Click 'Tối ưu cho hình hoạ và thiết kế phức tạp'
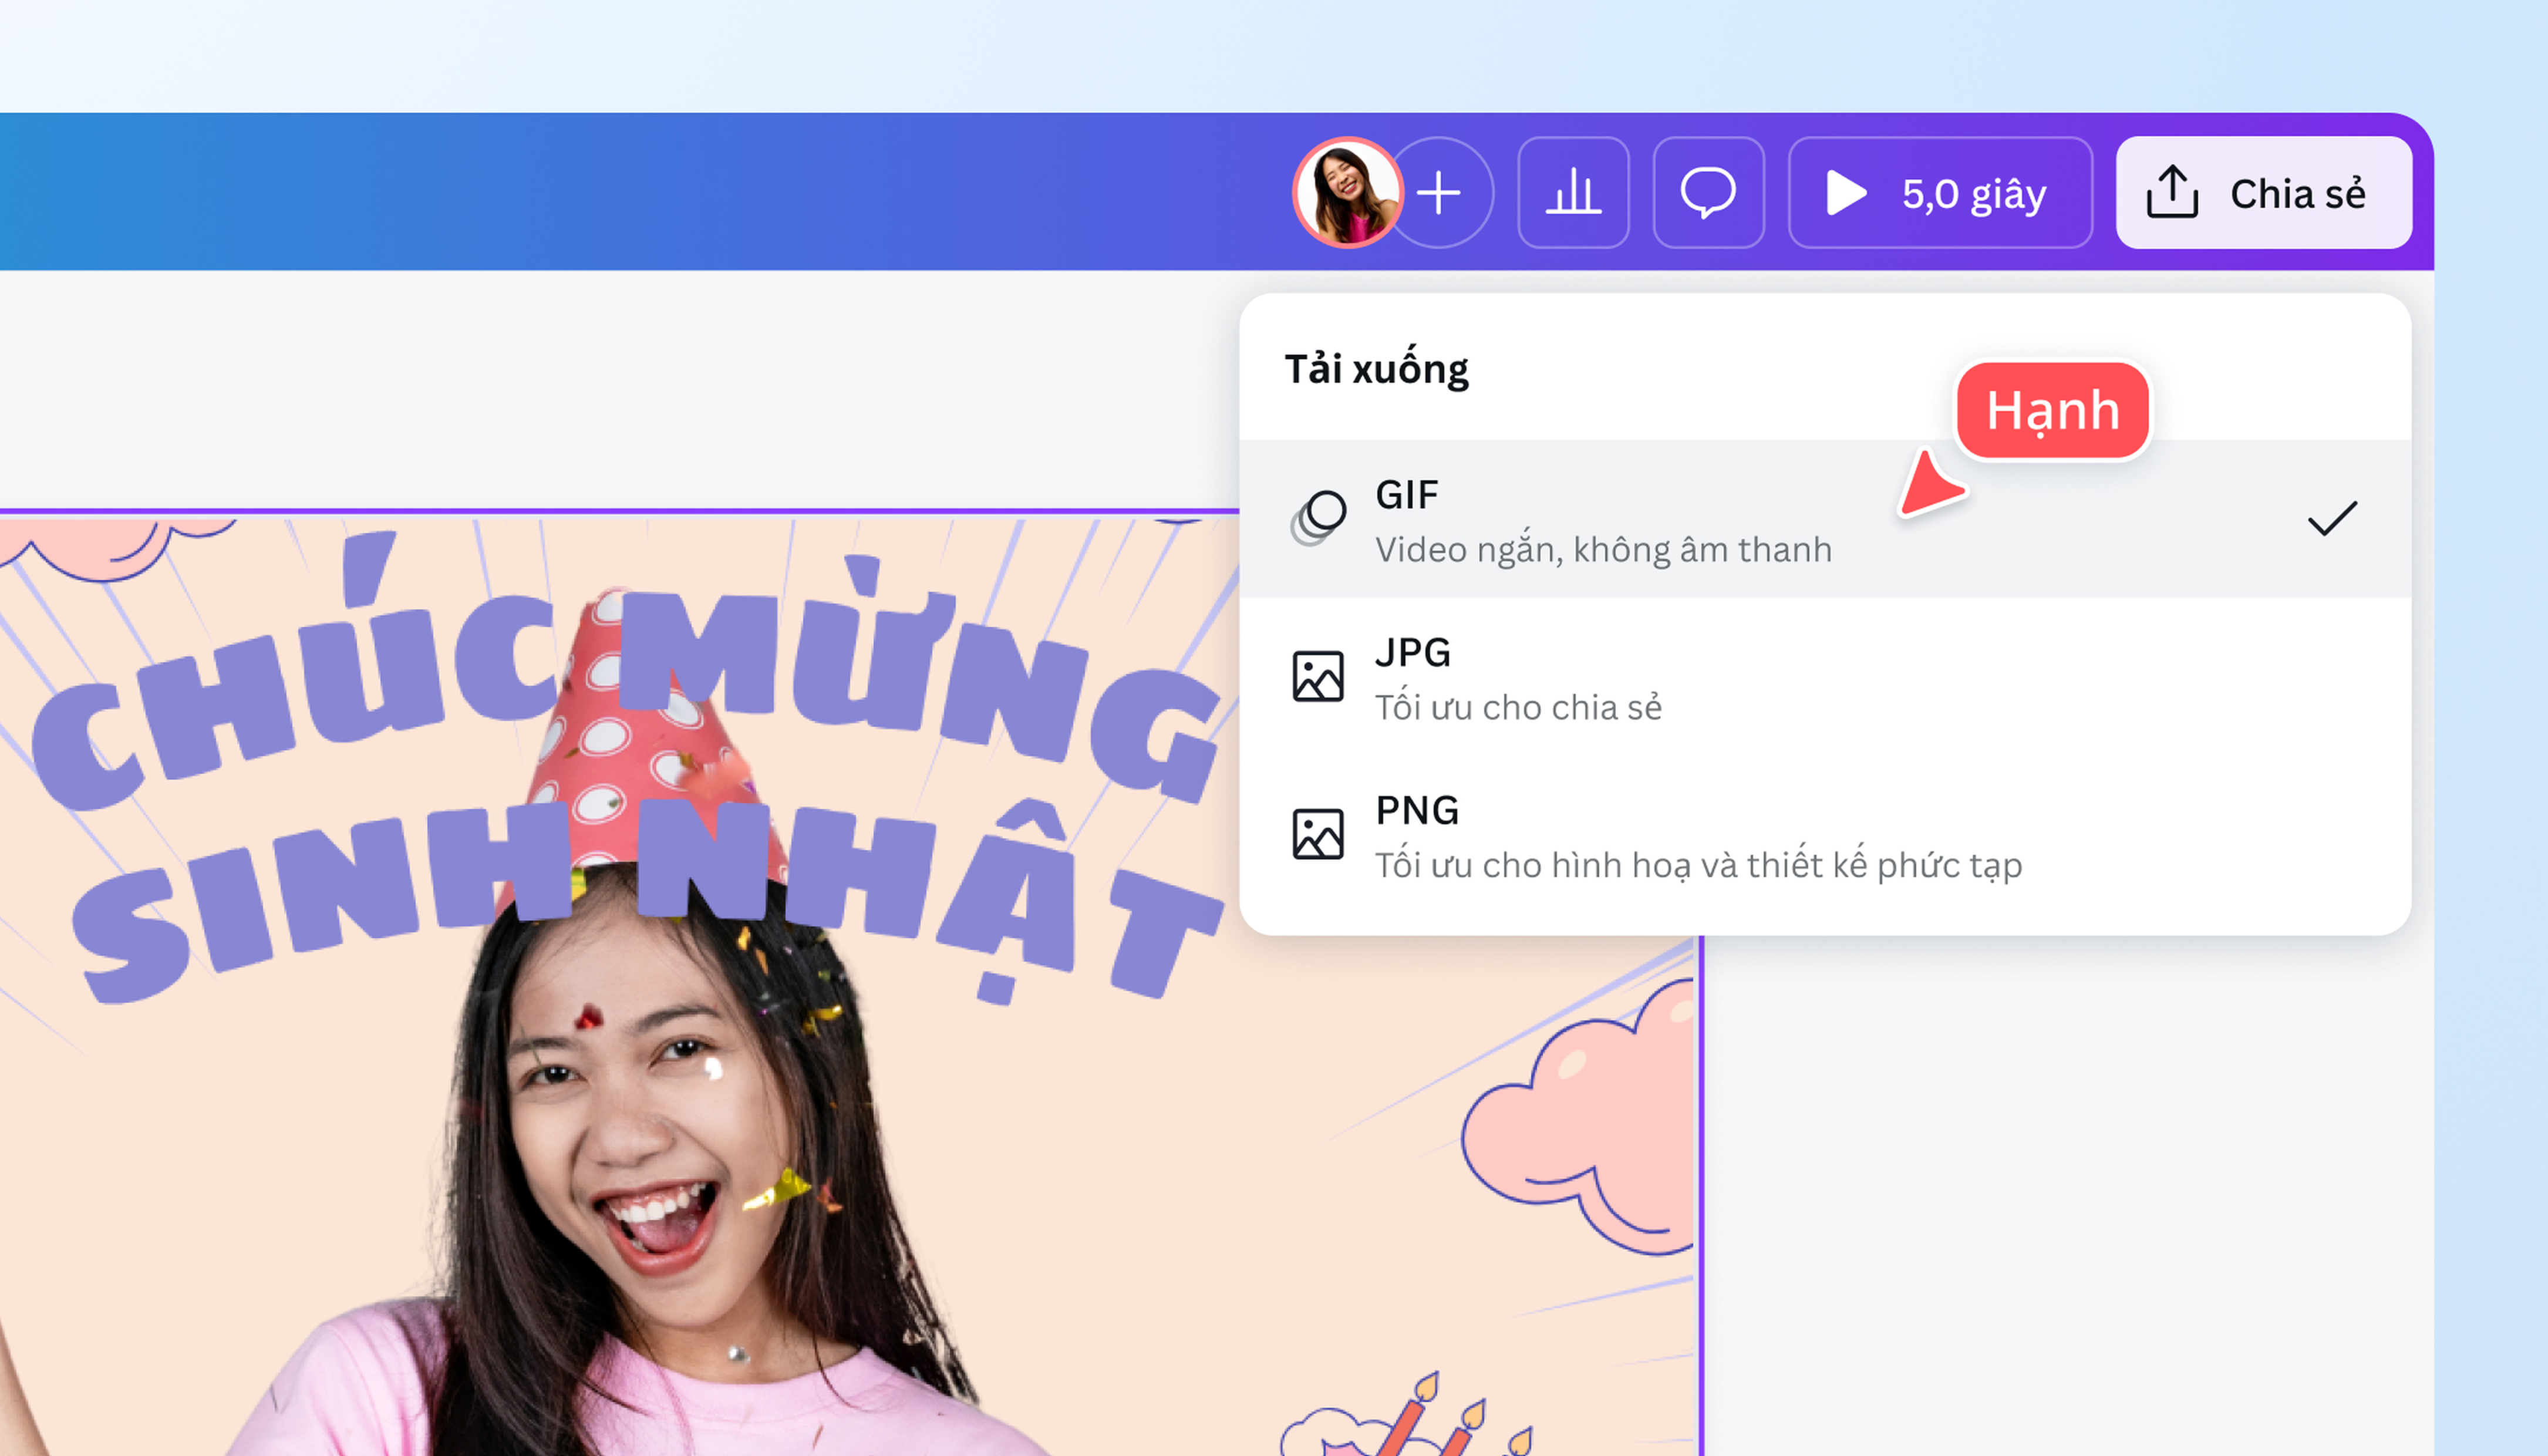This screenshot has width=2548, height=1456. 1698,865
